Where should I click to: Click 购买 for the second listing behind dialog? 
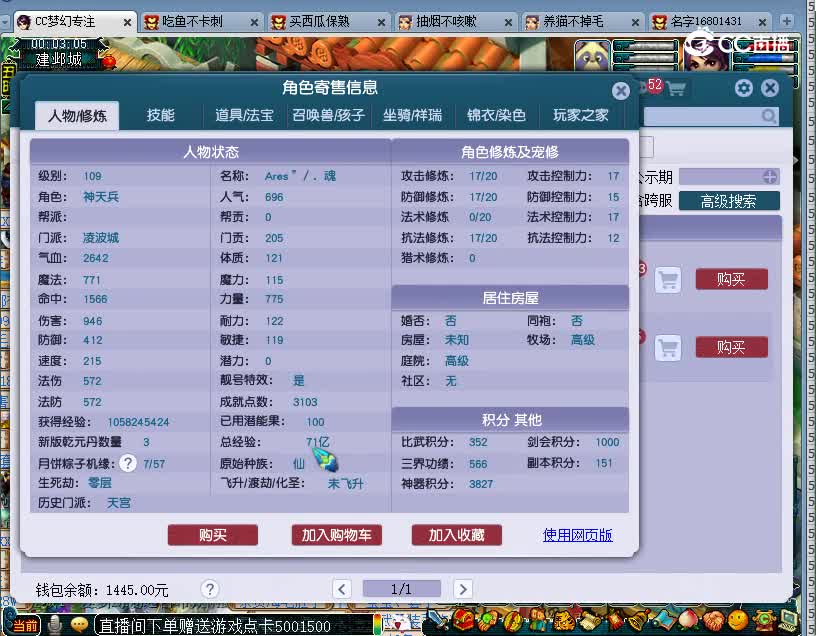pyautogui.click(x=731, y=347)
